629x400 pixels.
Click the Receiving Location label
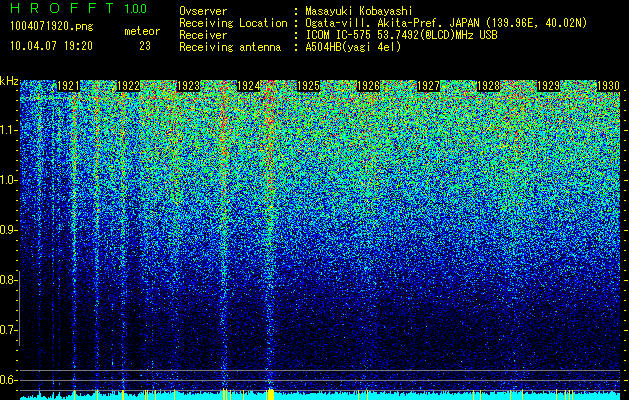click(233, 23)
